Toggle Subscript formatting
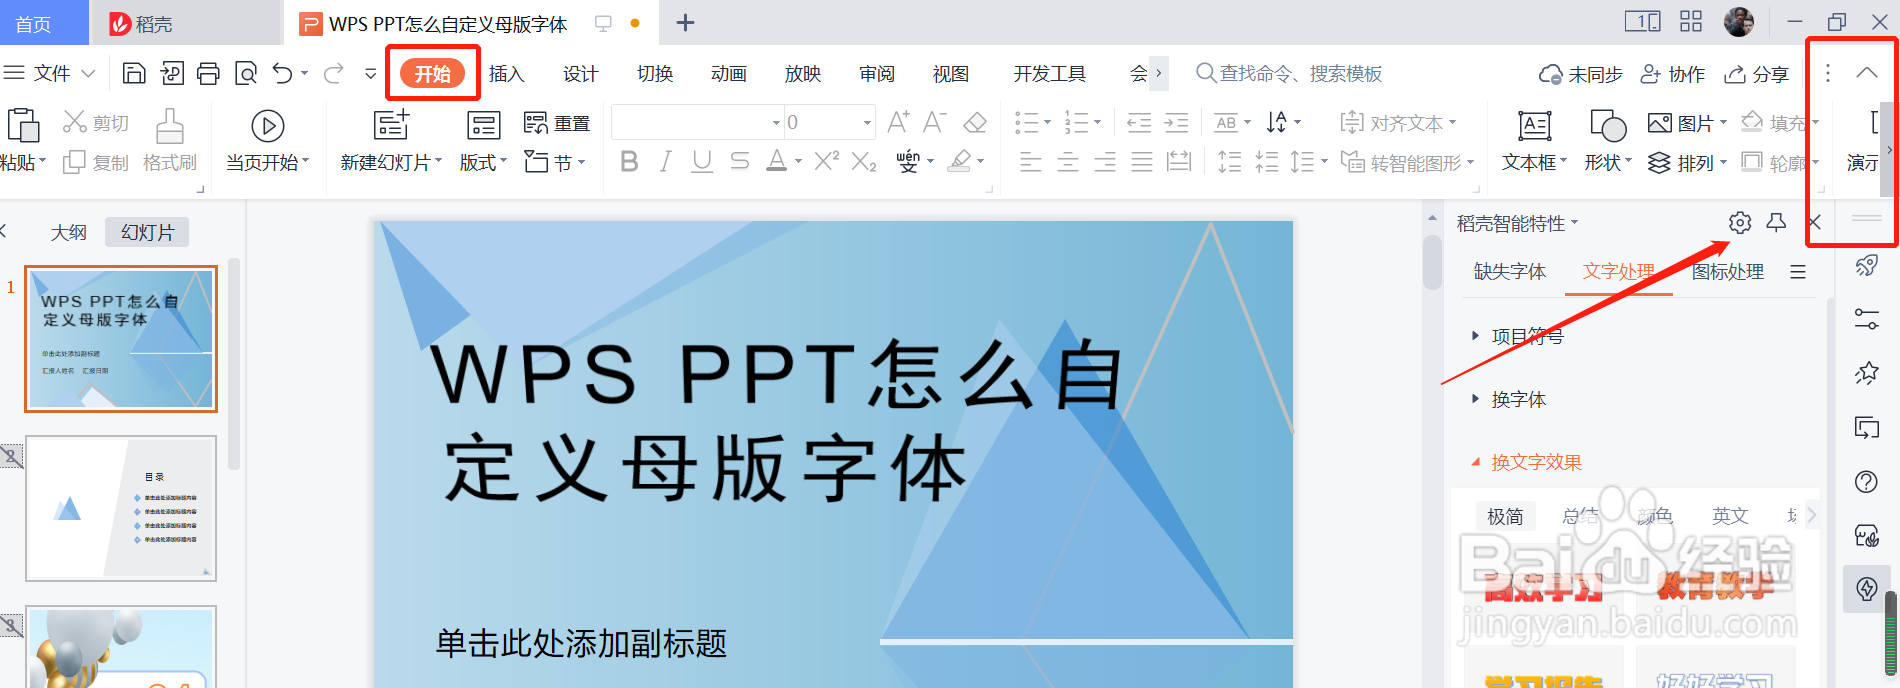Image resolution: width=1900 pixels, height=688 pixels. [x=864, y=161]
